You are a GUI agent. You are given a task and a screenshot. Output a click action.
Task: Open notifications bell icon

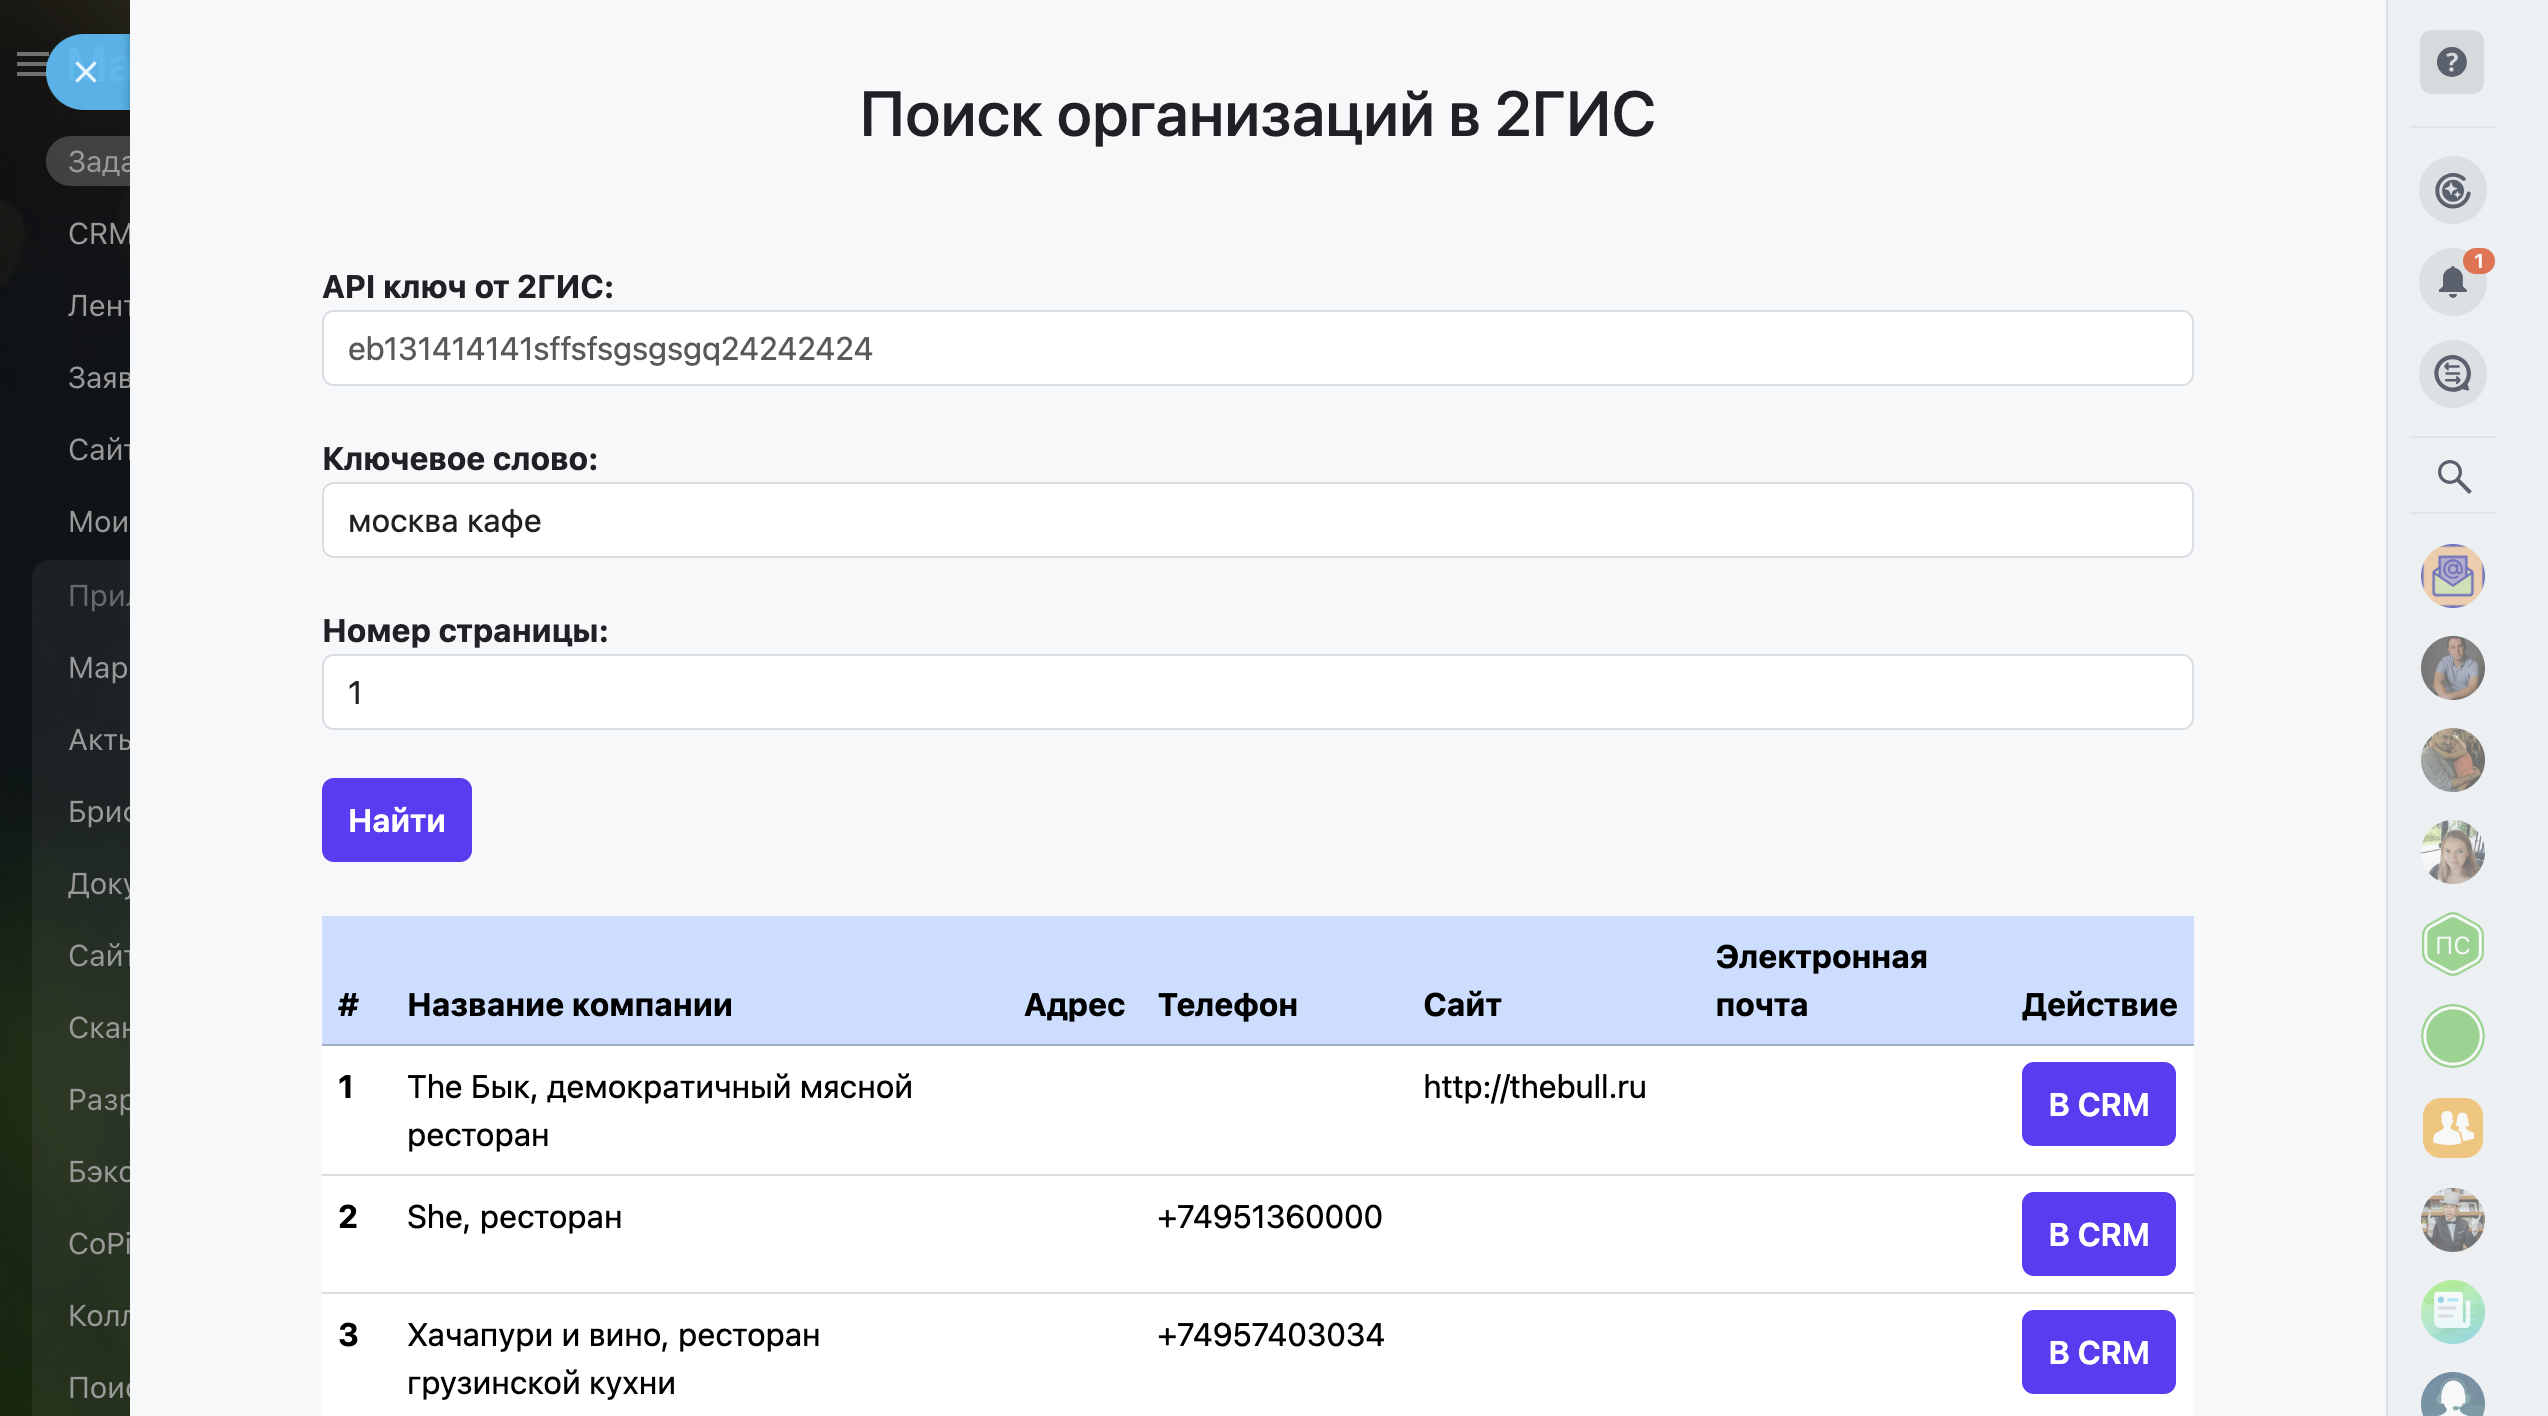point(2452,282)
